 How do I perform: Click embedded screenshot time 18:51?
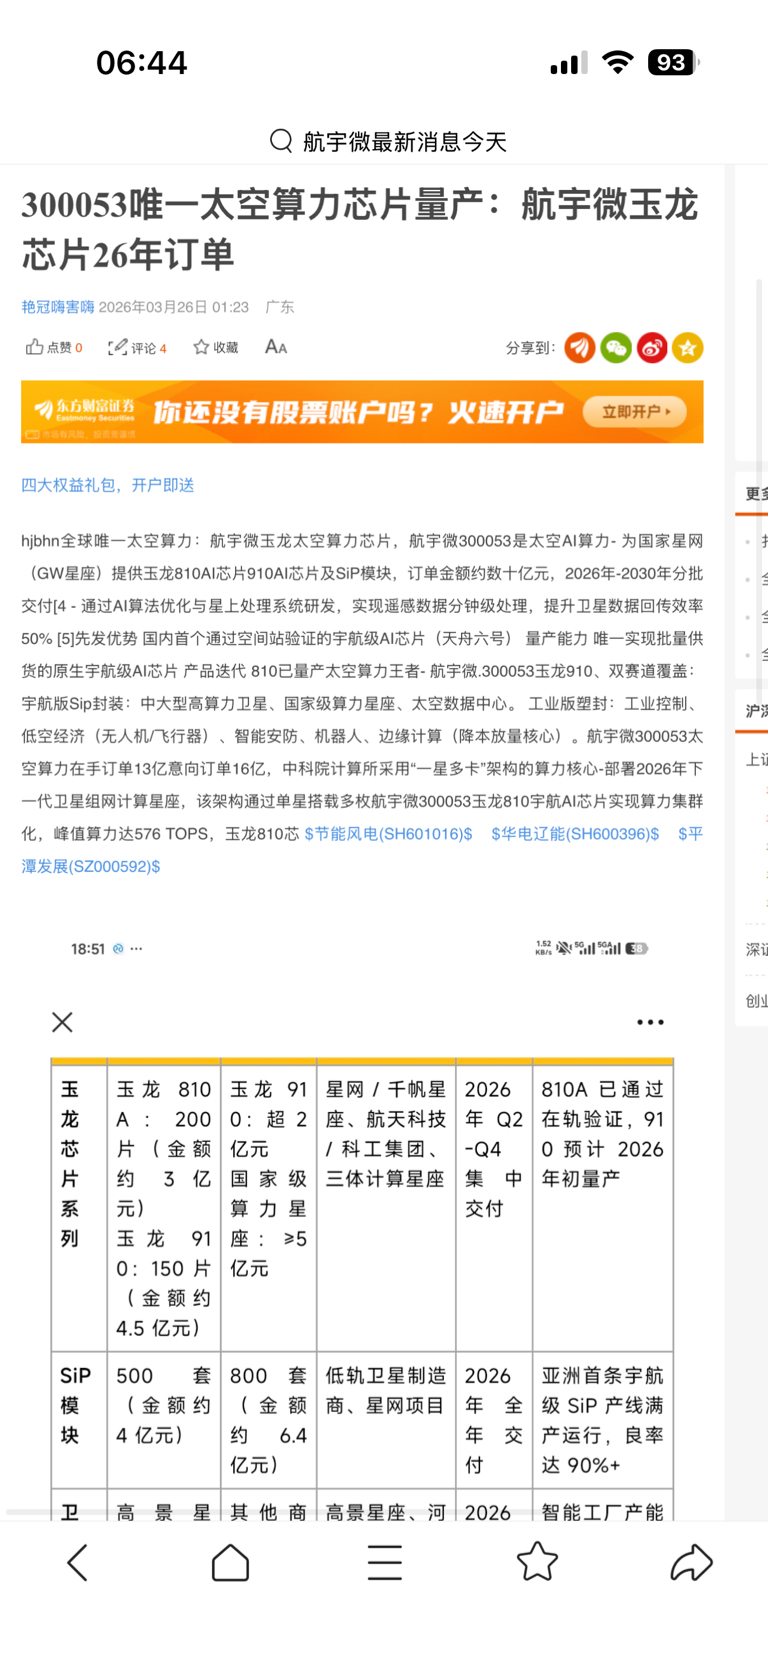click(88, 949)
